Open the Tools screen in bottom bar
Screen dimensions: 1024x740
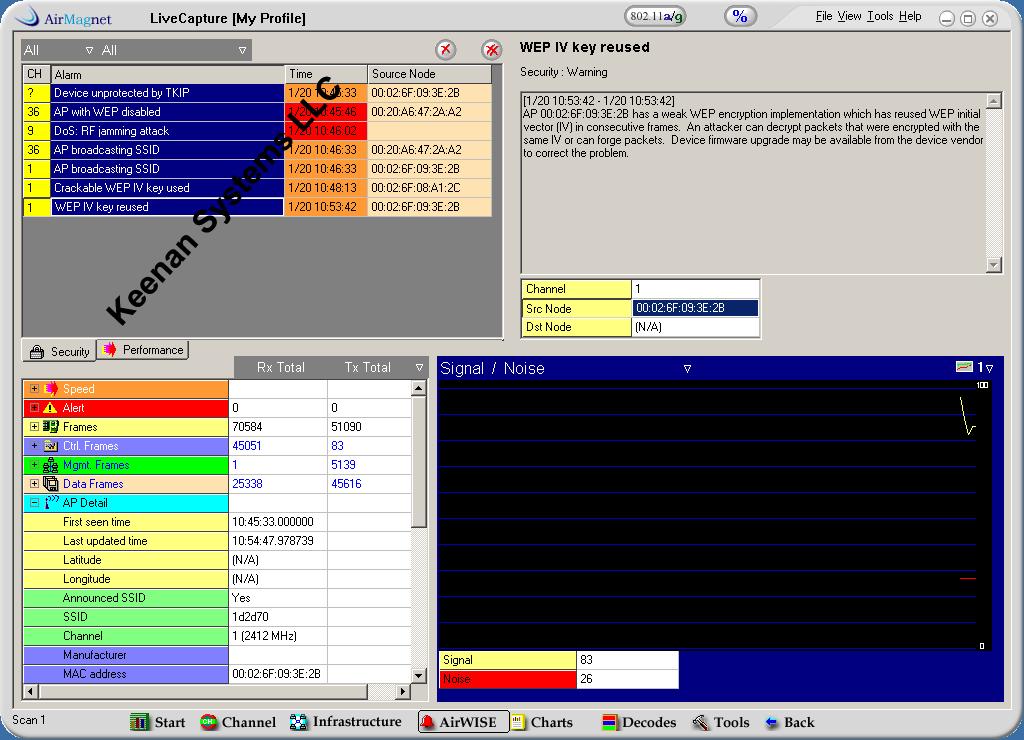(x=721, y=722)
